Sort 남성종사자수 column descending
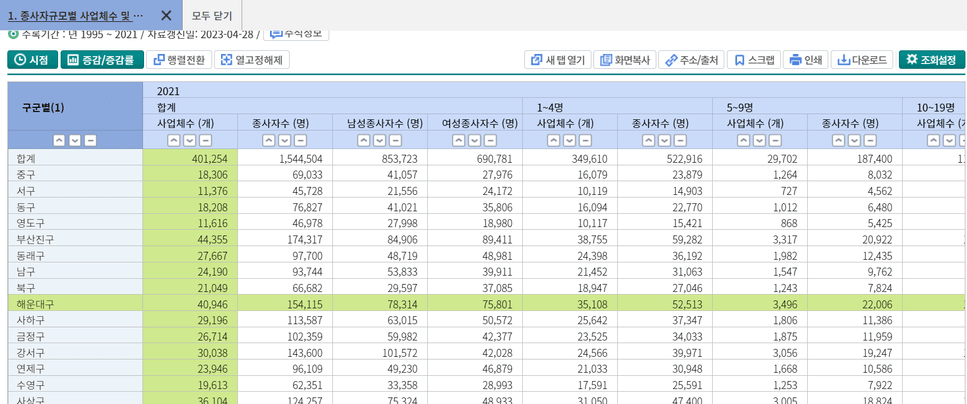 379,141
